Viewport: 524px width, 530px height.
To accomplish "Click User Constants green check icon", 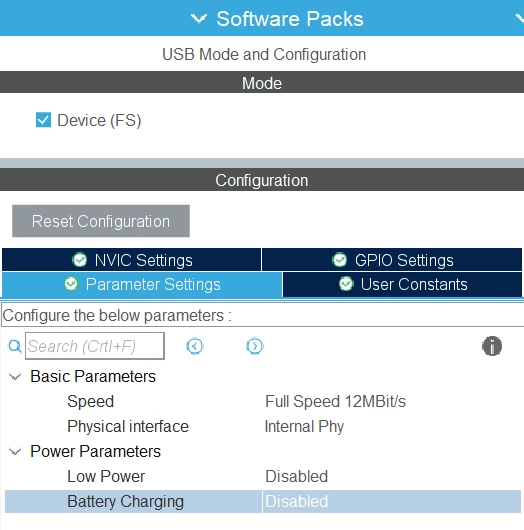I will pos(346,284).
